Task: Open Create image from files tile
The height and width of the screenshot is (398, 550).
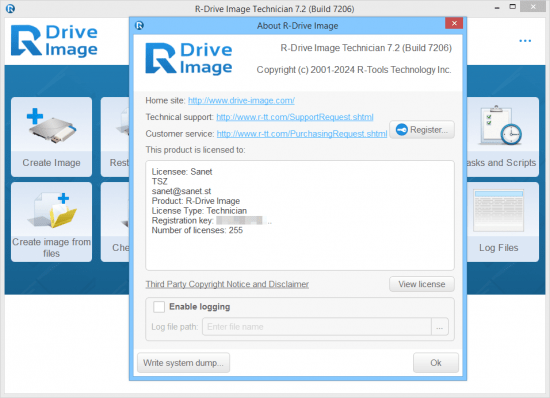Action: (x=52, y=222)
